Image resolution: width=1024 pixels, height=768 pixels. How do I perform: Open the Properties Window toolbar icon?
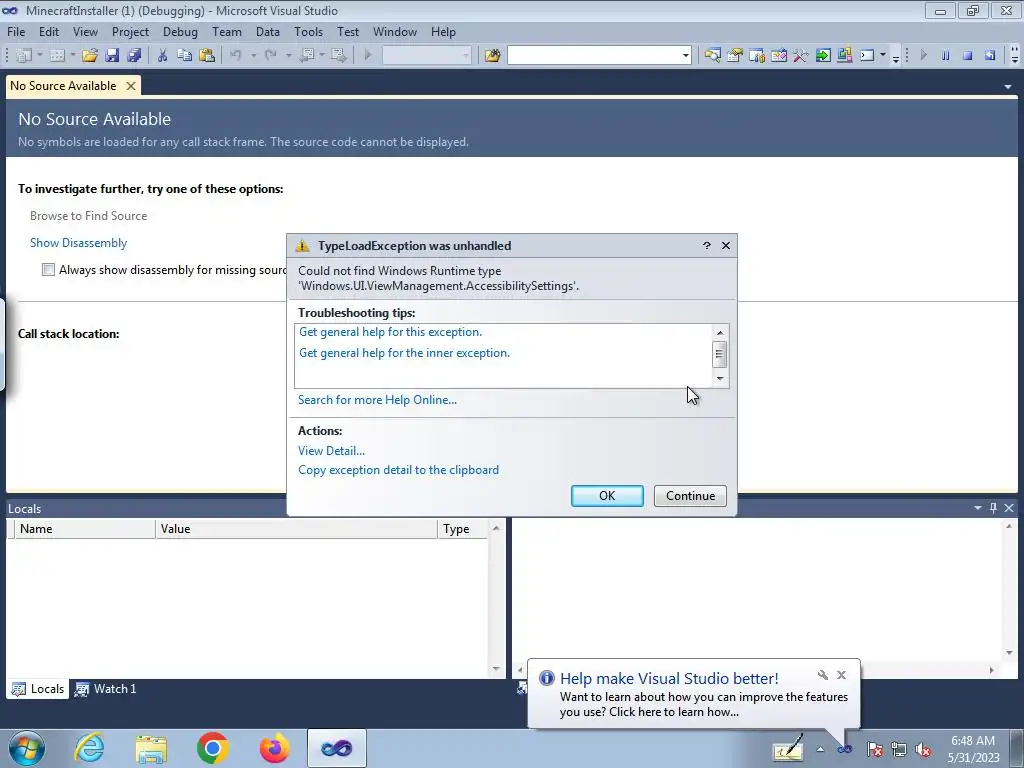click(735, 56)
